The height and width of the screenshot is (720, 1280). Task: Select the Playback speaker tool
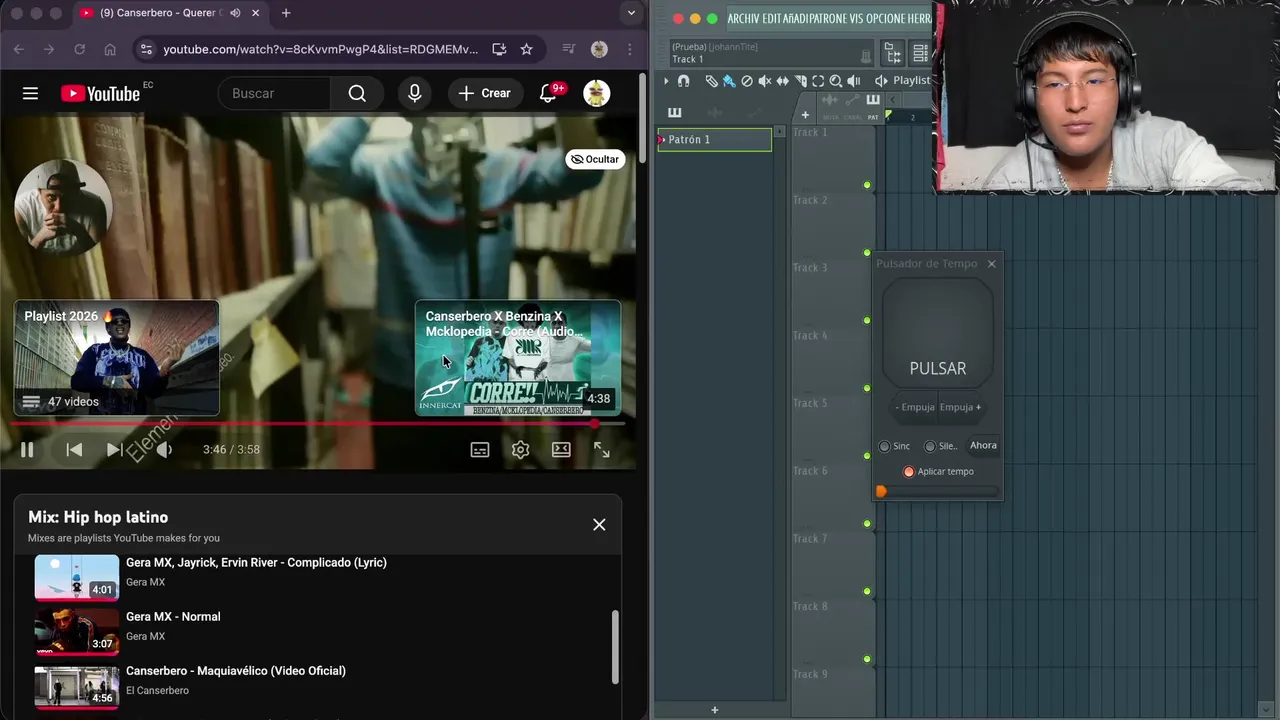[854, 81]
